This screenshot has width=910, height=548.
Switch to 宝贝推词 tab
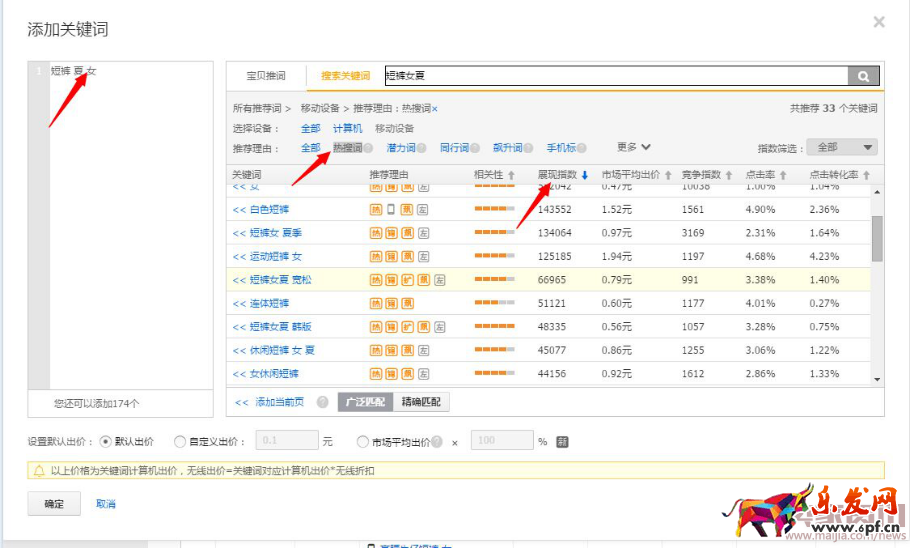266,75
